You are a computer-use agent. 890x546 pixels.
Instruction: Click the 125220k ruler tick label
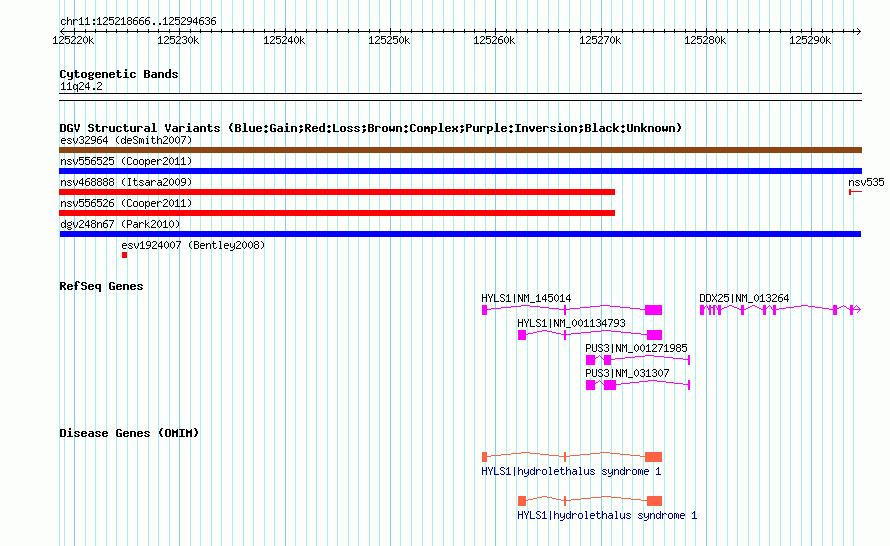[73, 40]
